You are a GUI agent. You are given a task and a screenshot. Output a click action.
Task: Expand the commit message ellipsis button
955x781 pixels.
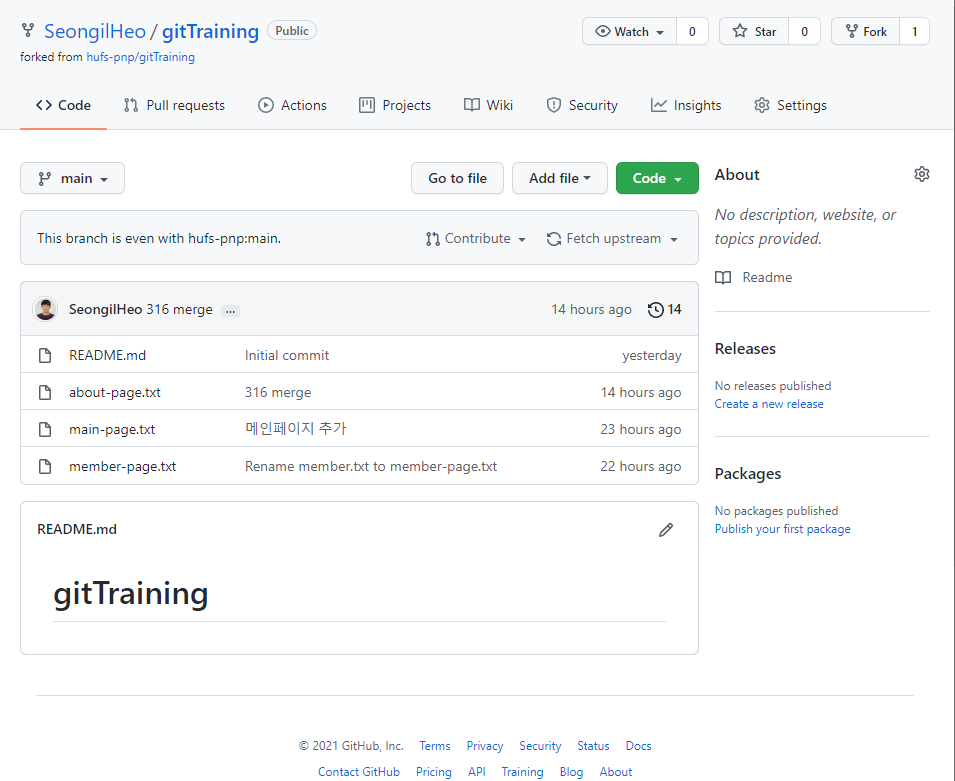pos(230,311)
